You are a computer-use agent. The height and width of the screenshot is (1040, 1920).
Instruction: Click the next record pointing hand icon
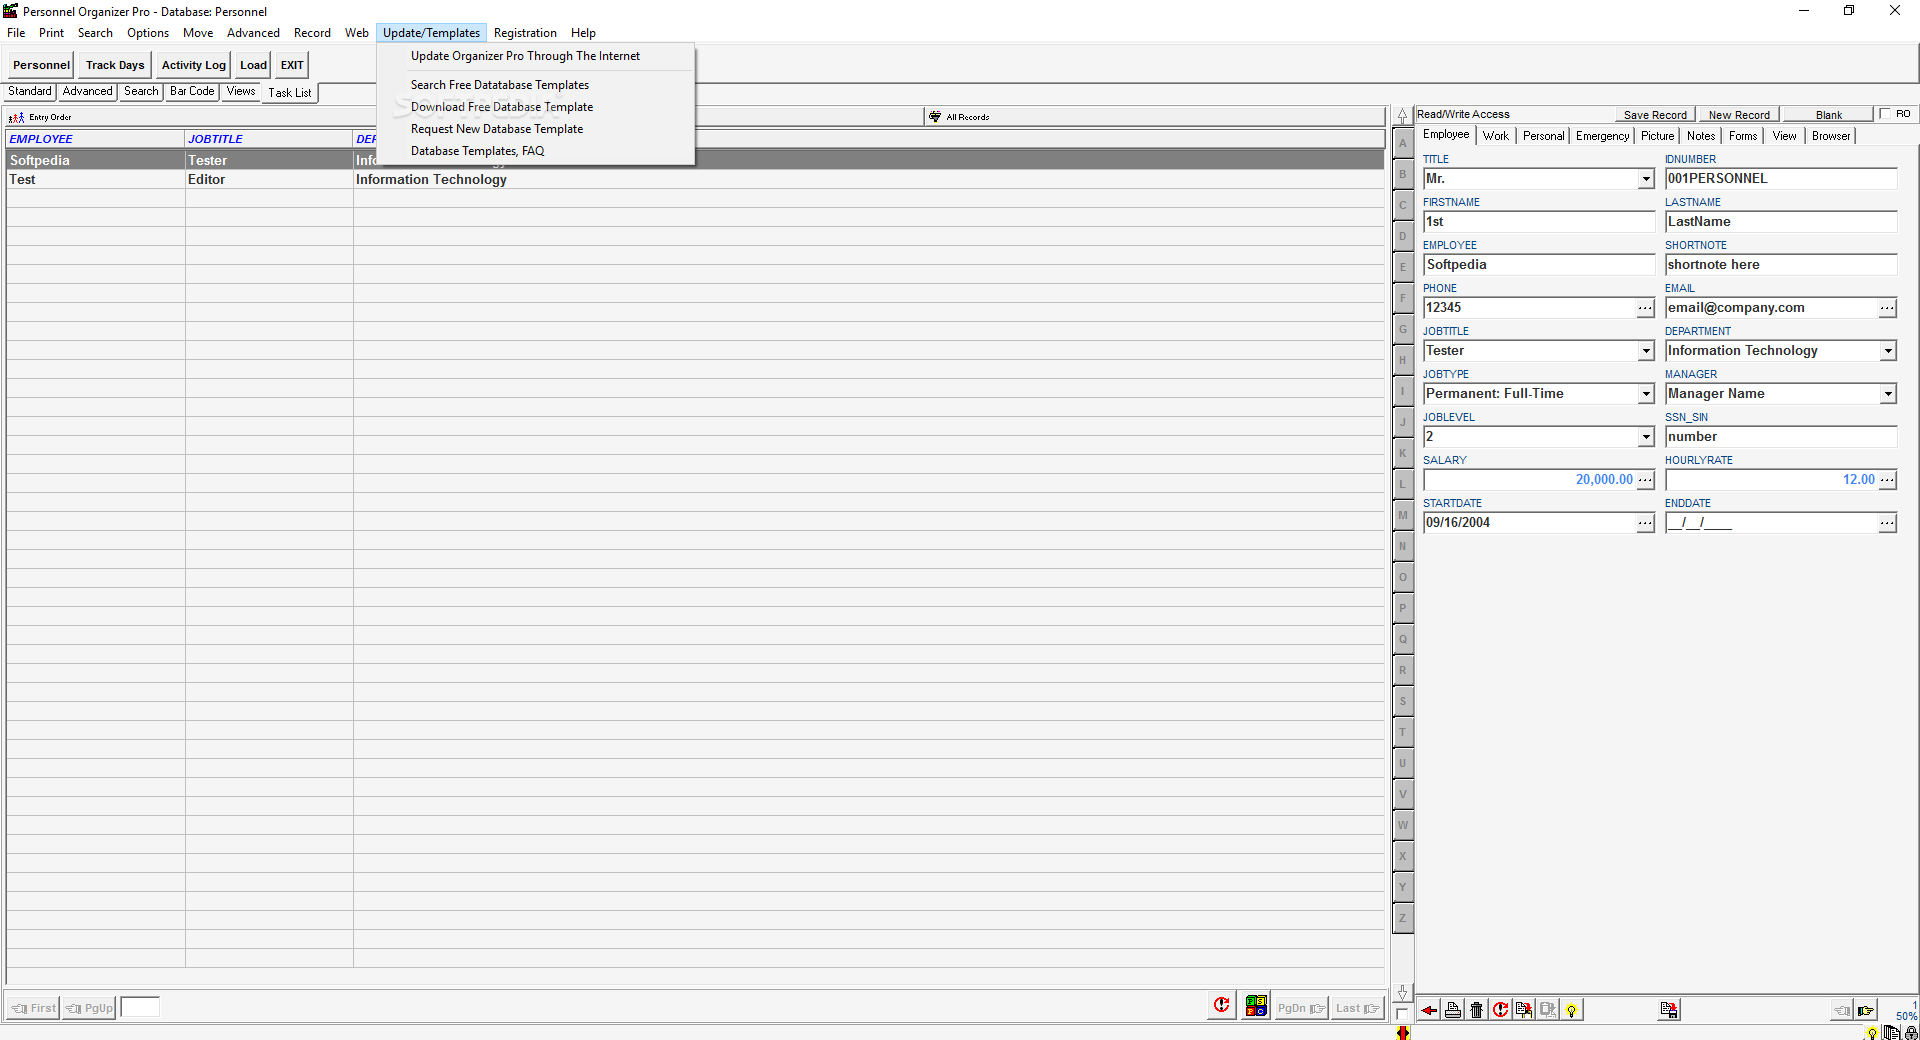point(1866,1010)
